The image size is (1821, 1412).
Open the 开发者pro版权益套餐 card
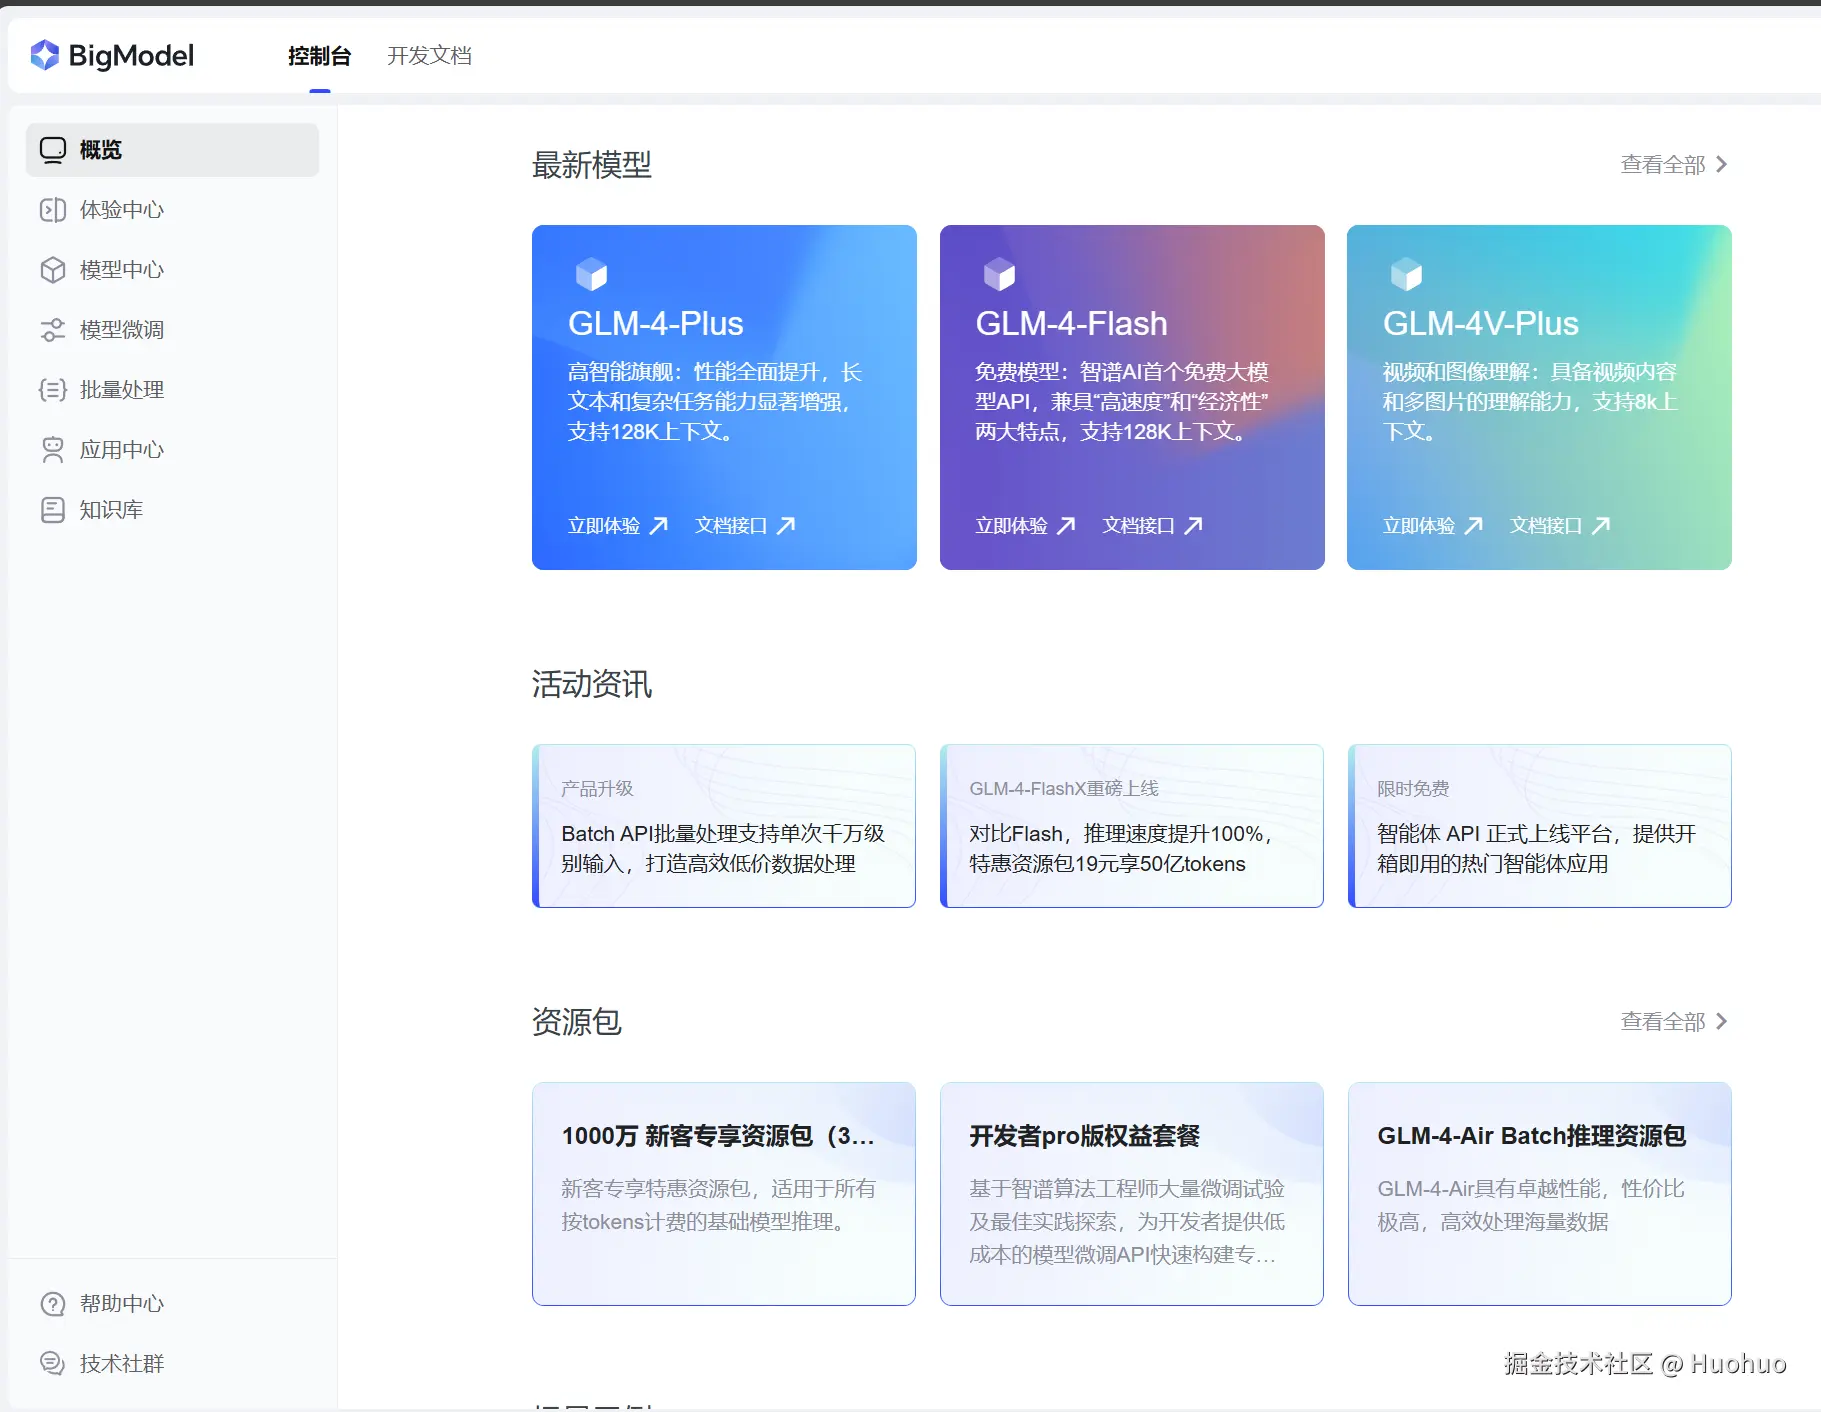click(1132, 1194)
